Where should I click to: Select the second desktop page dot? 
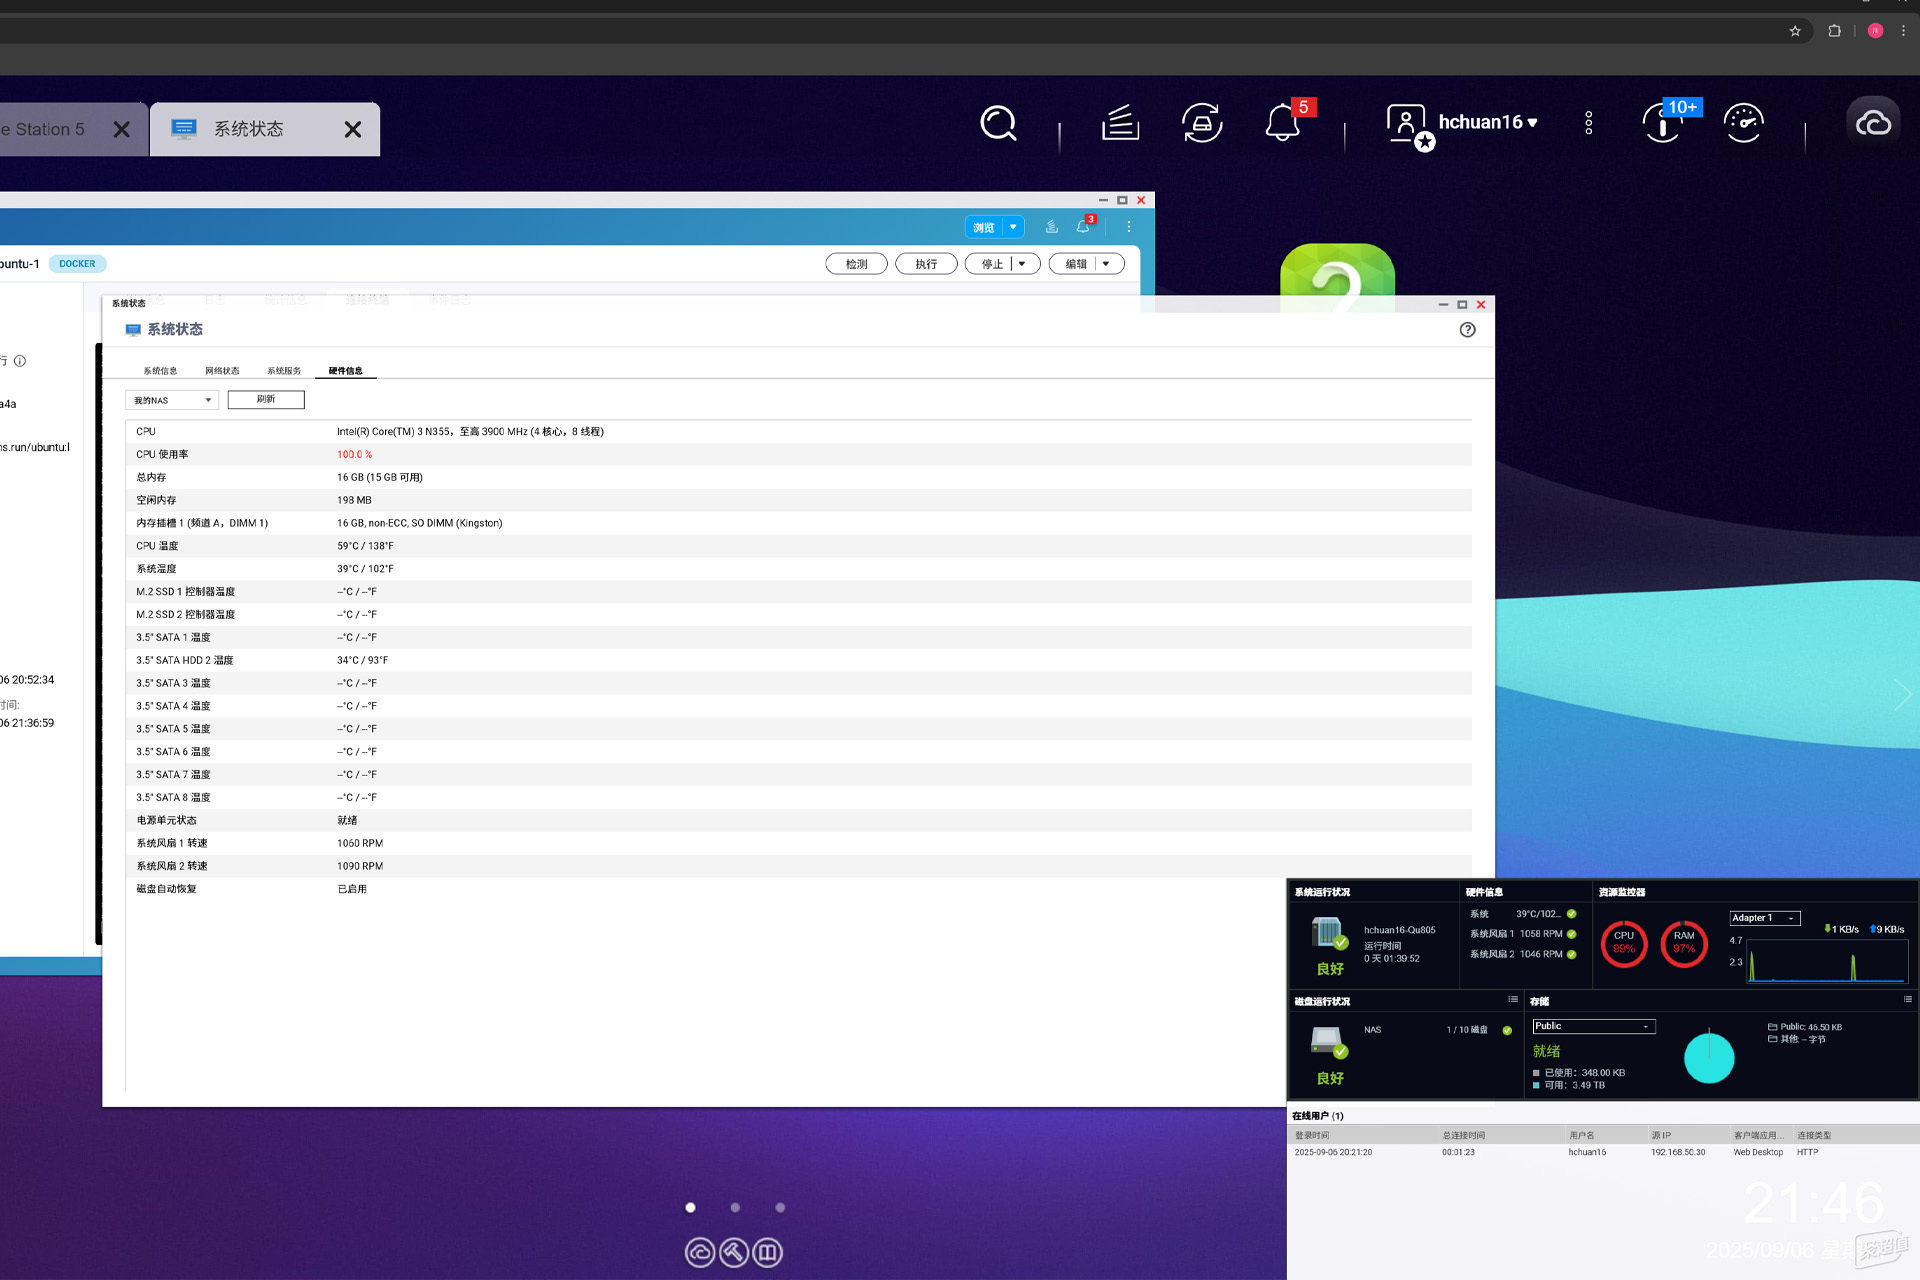(x=735, y=1208)
